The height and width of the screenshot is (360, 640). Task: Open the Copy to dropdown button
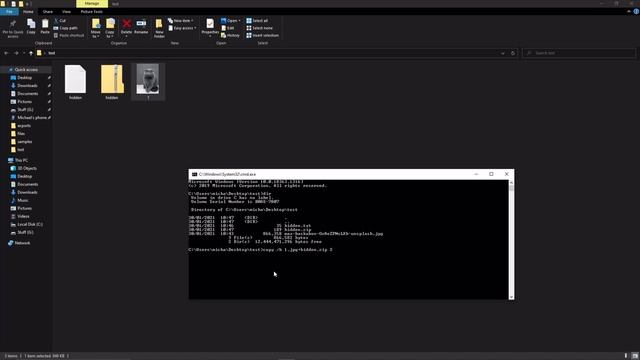(x=110, y=29)
